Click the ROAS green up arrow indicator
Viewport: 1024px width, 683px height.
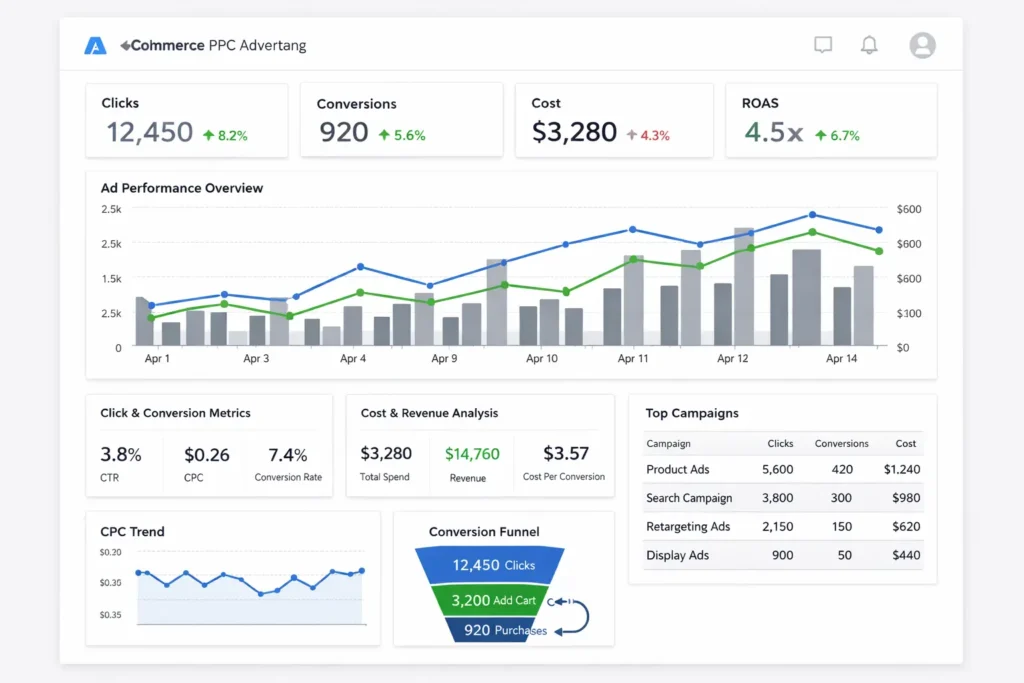click(820, 135)
